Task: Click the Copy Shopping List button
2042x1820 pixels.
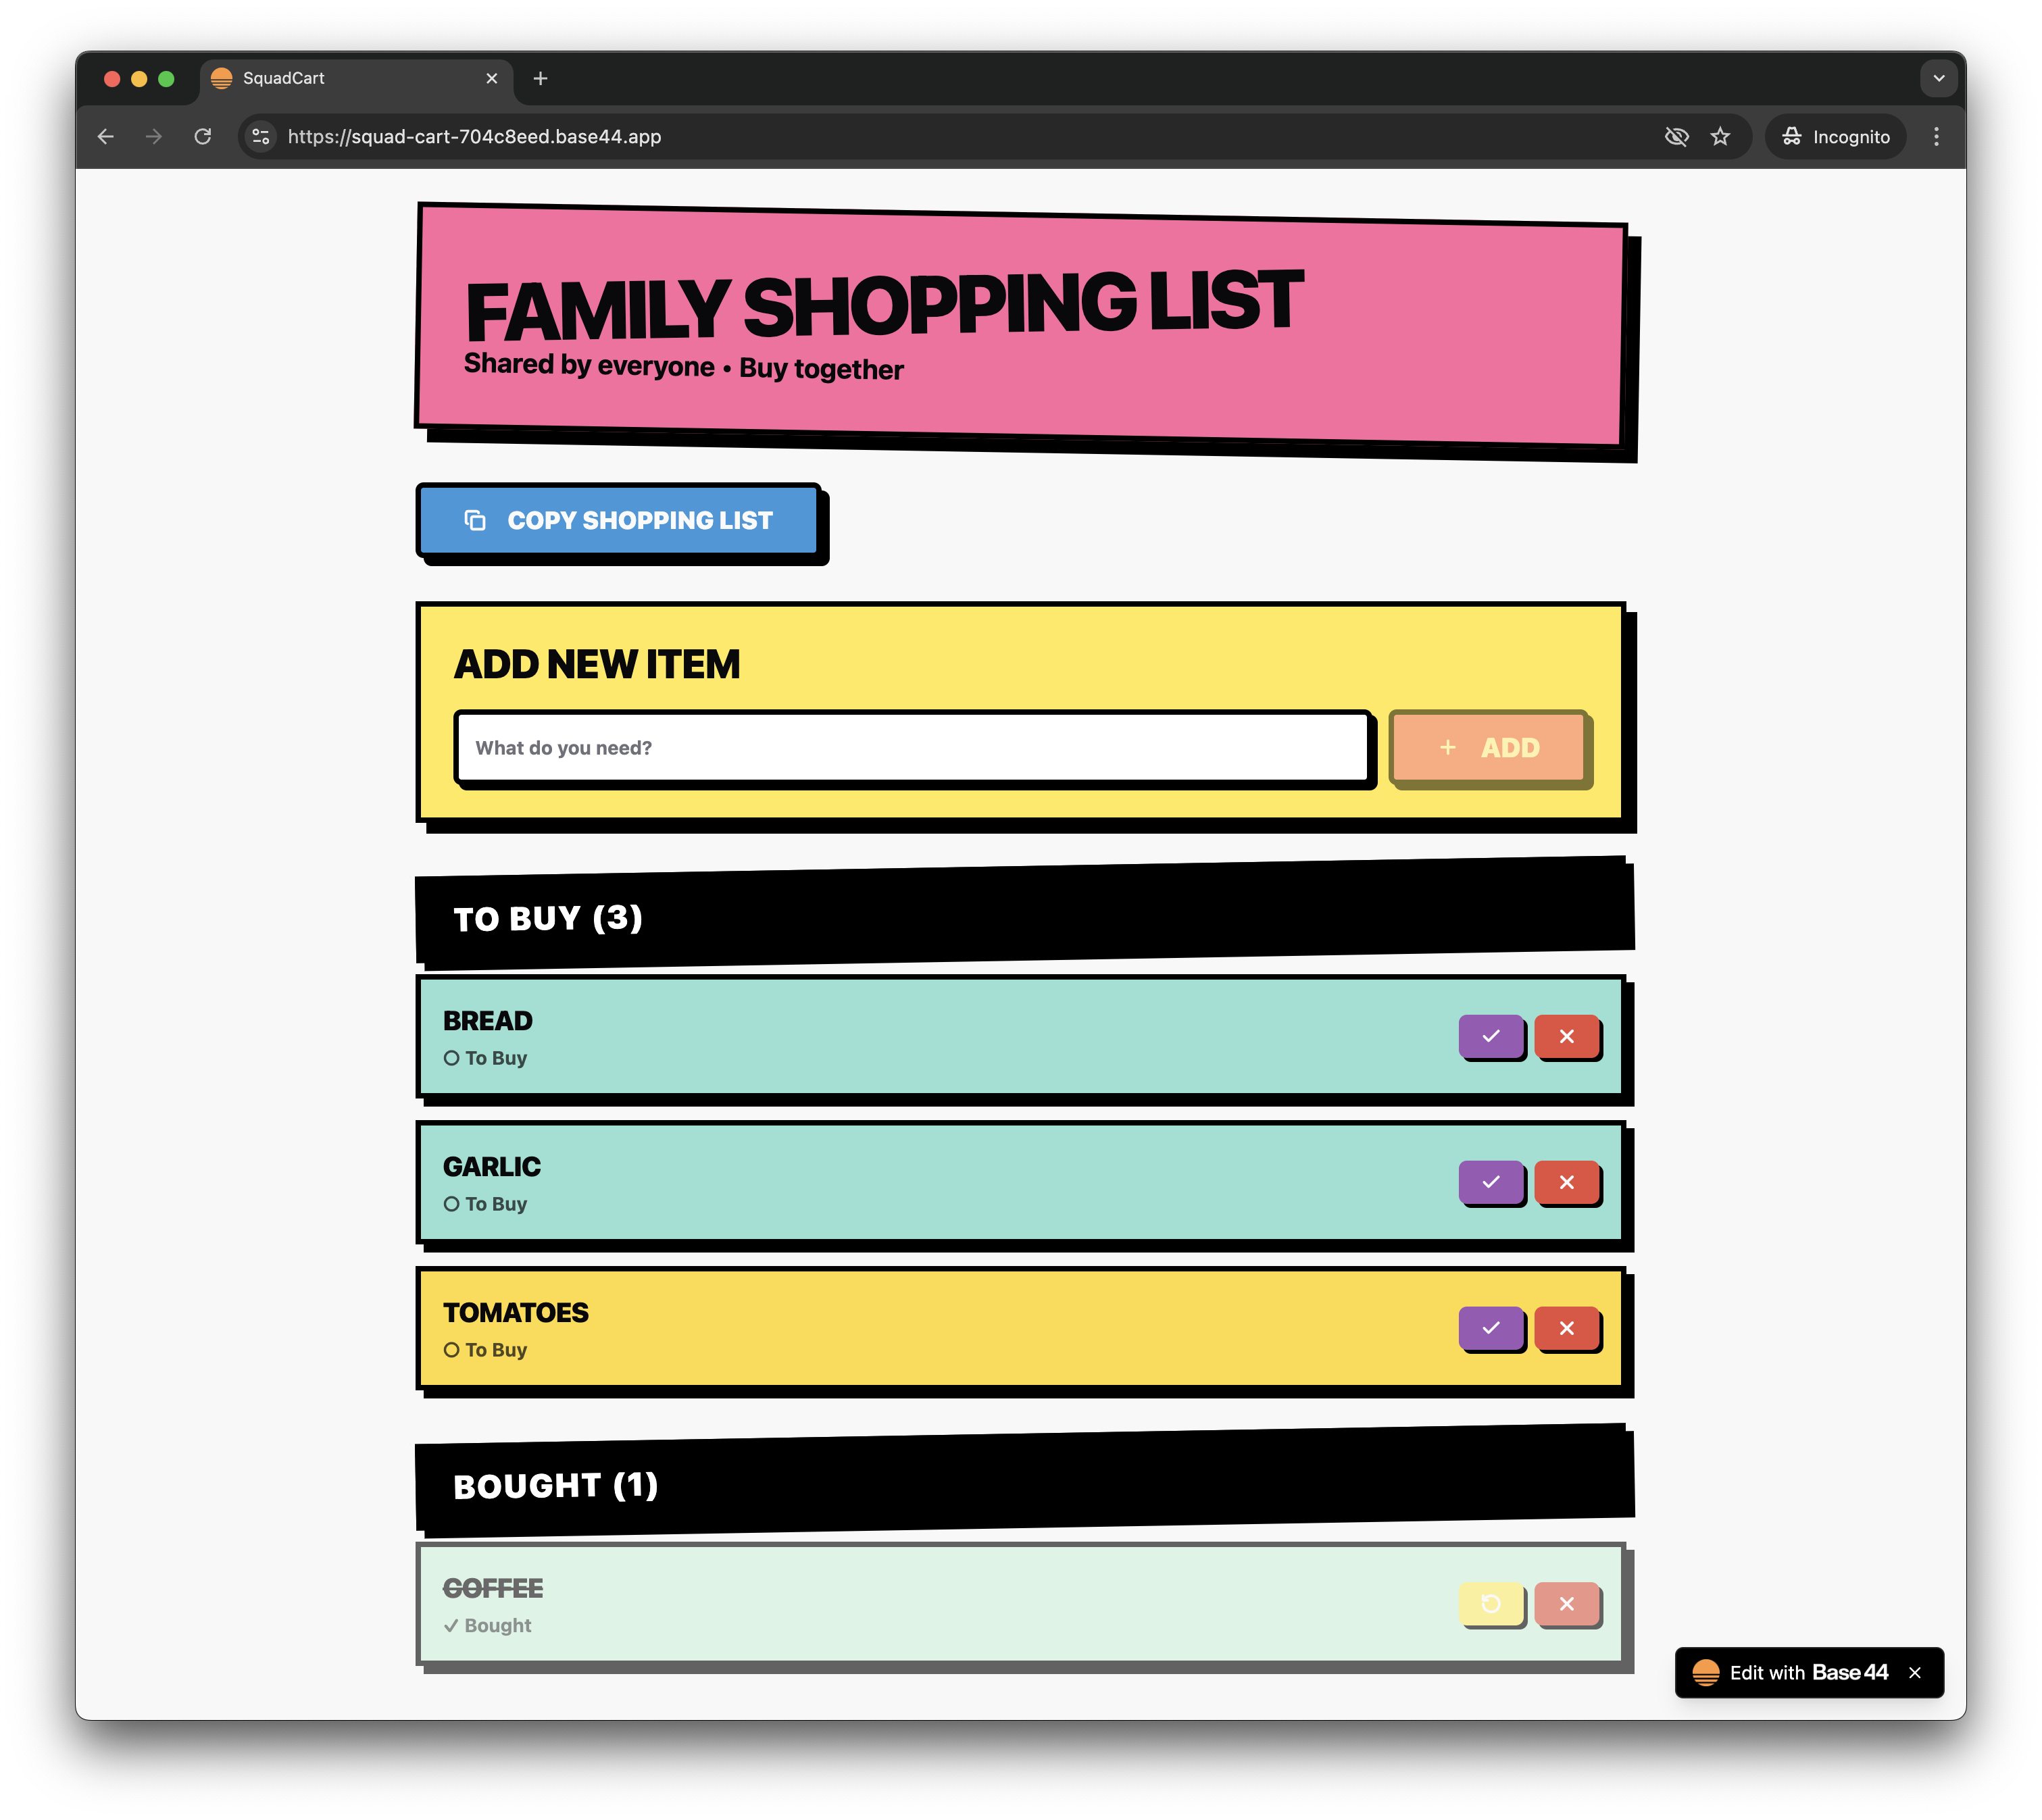Action: pyautogui.click(x=618, y=520)
